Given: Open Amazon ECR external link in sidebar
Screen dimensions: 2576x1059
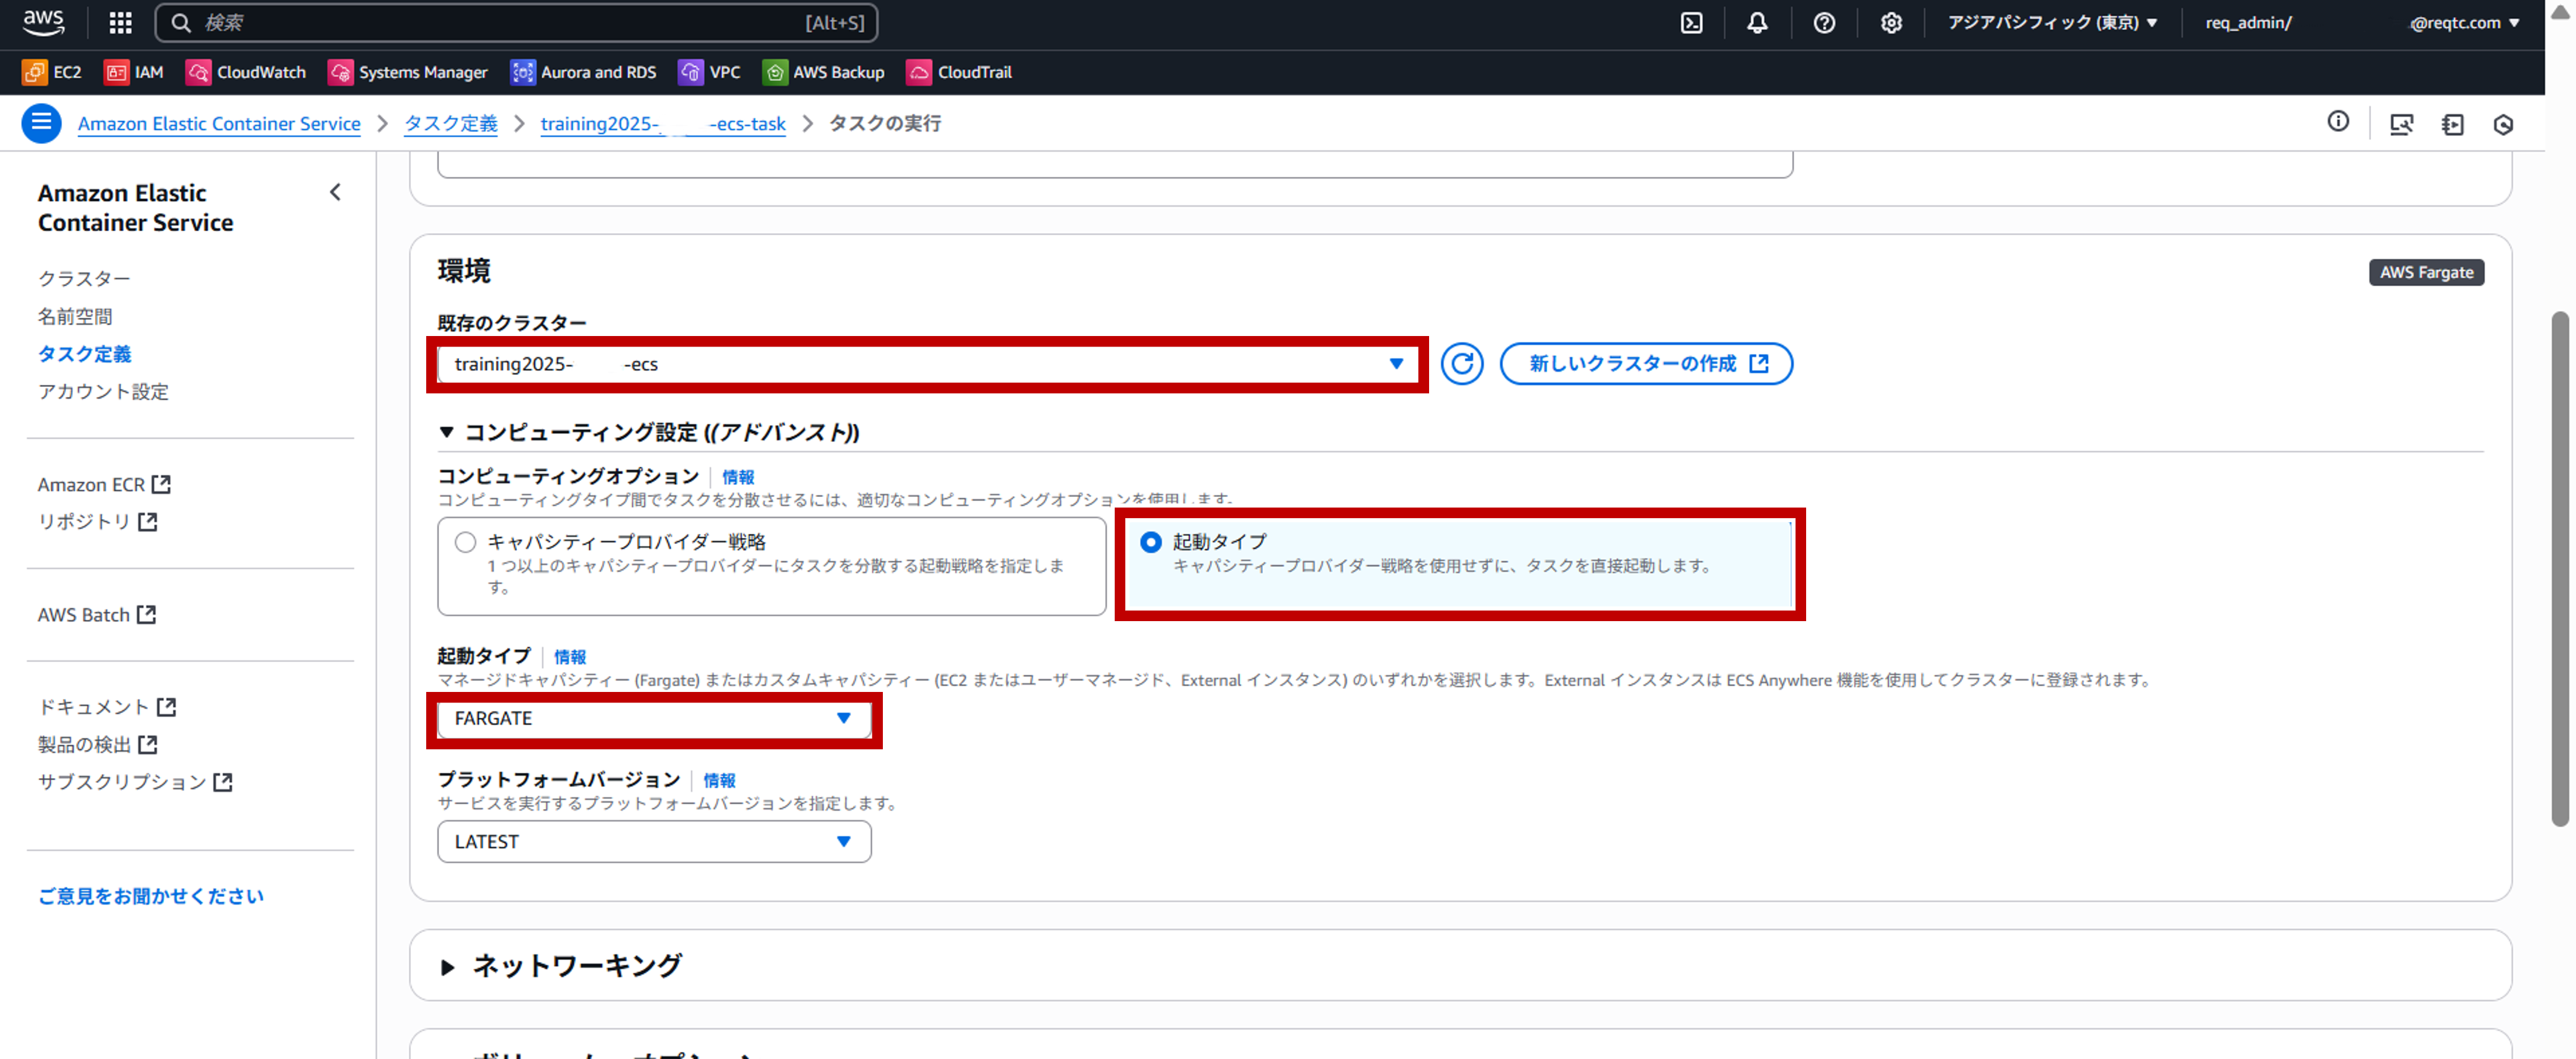Looking at the screenshot, I should [104, 485].
